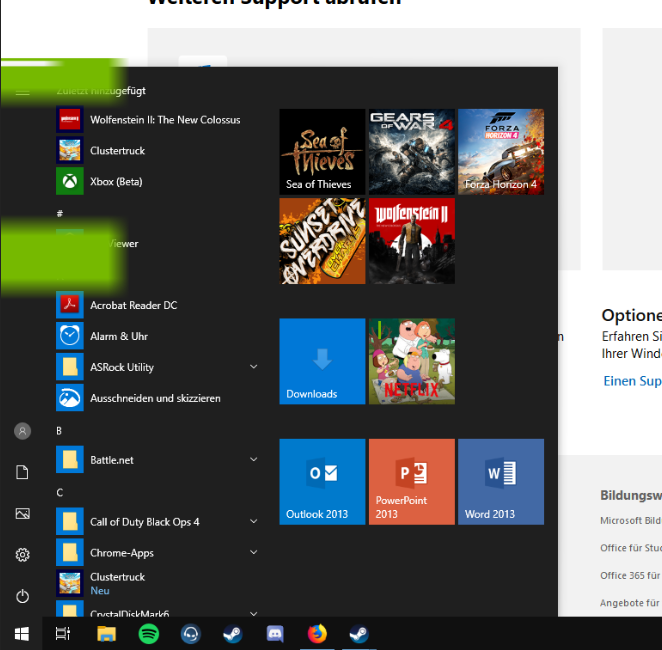Open Ausschneiden und skizzieren app

point(156,398)
